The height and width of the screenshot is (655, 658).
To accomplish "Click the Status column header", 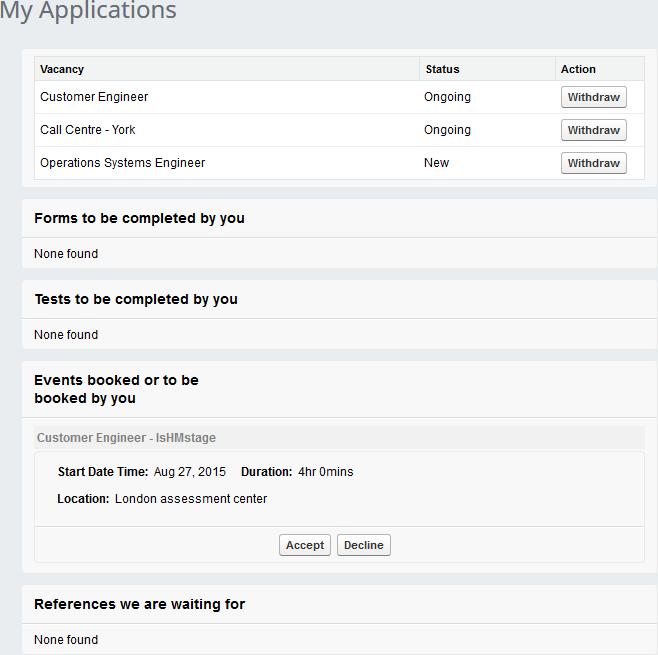I will [x=442, y=69].
